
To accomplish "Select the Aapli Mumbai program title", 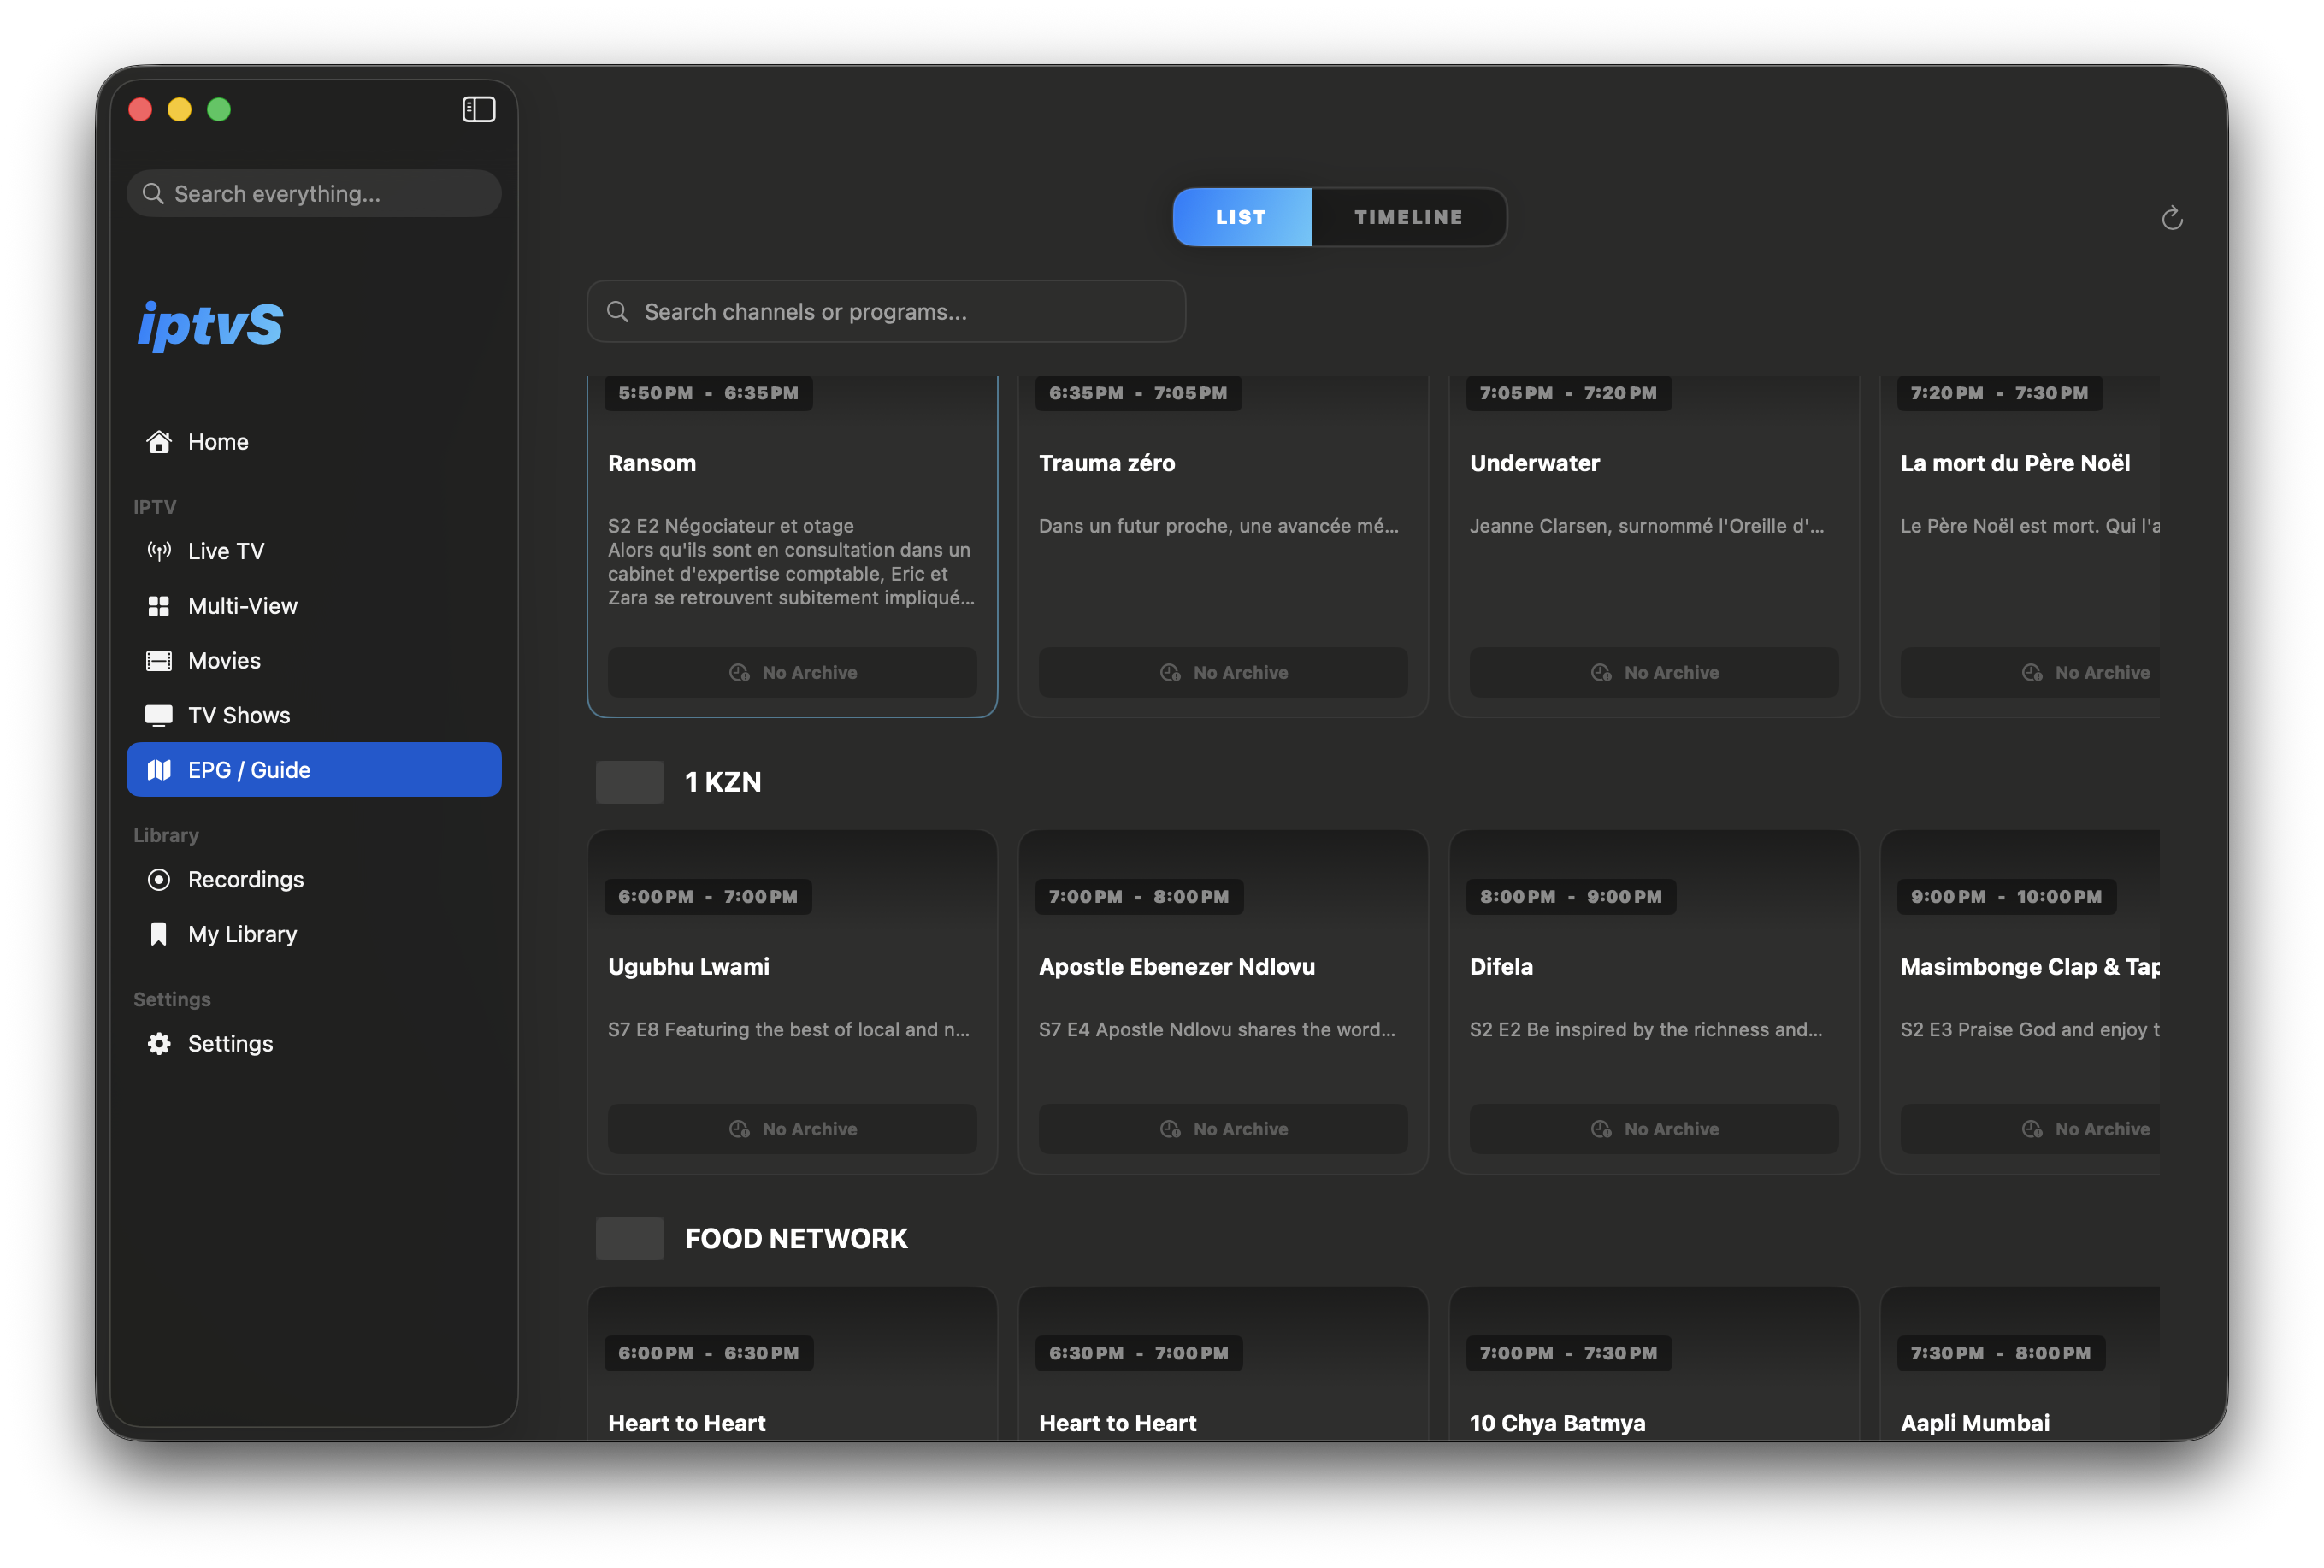I will [x=1975, y=1423].
